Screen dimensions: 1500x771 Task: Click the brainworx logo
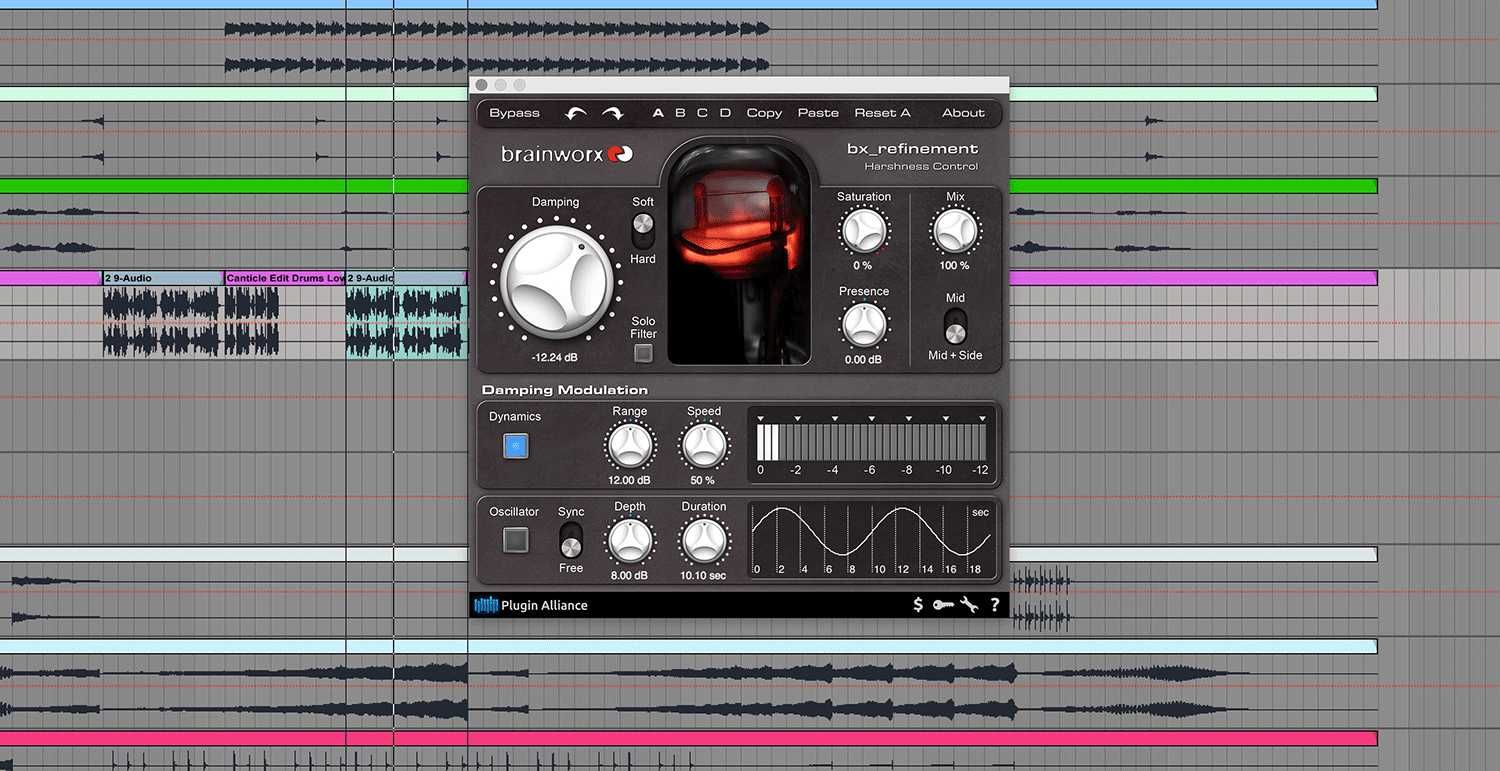tap(567, 154)
